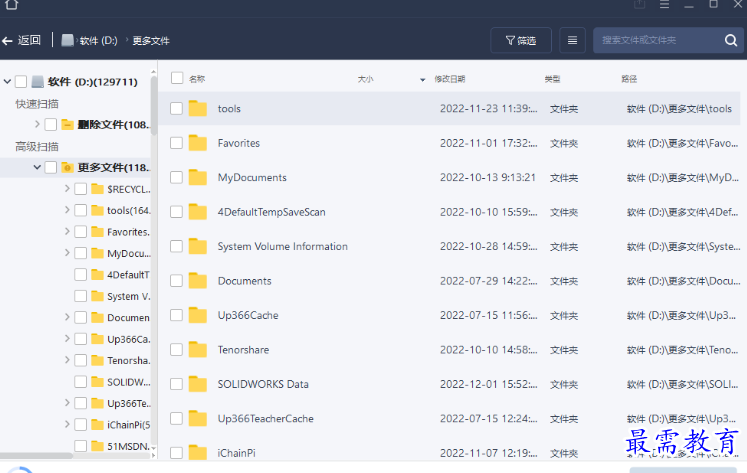Check the Favorites row checkbox
Viewport: 747px width, 473px height.
click(176, 143)
